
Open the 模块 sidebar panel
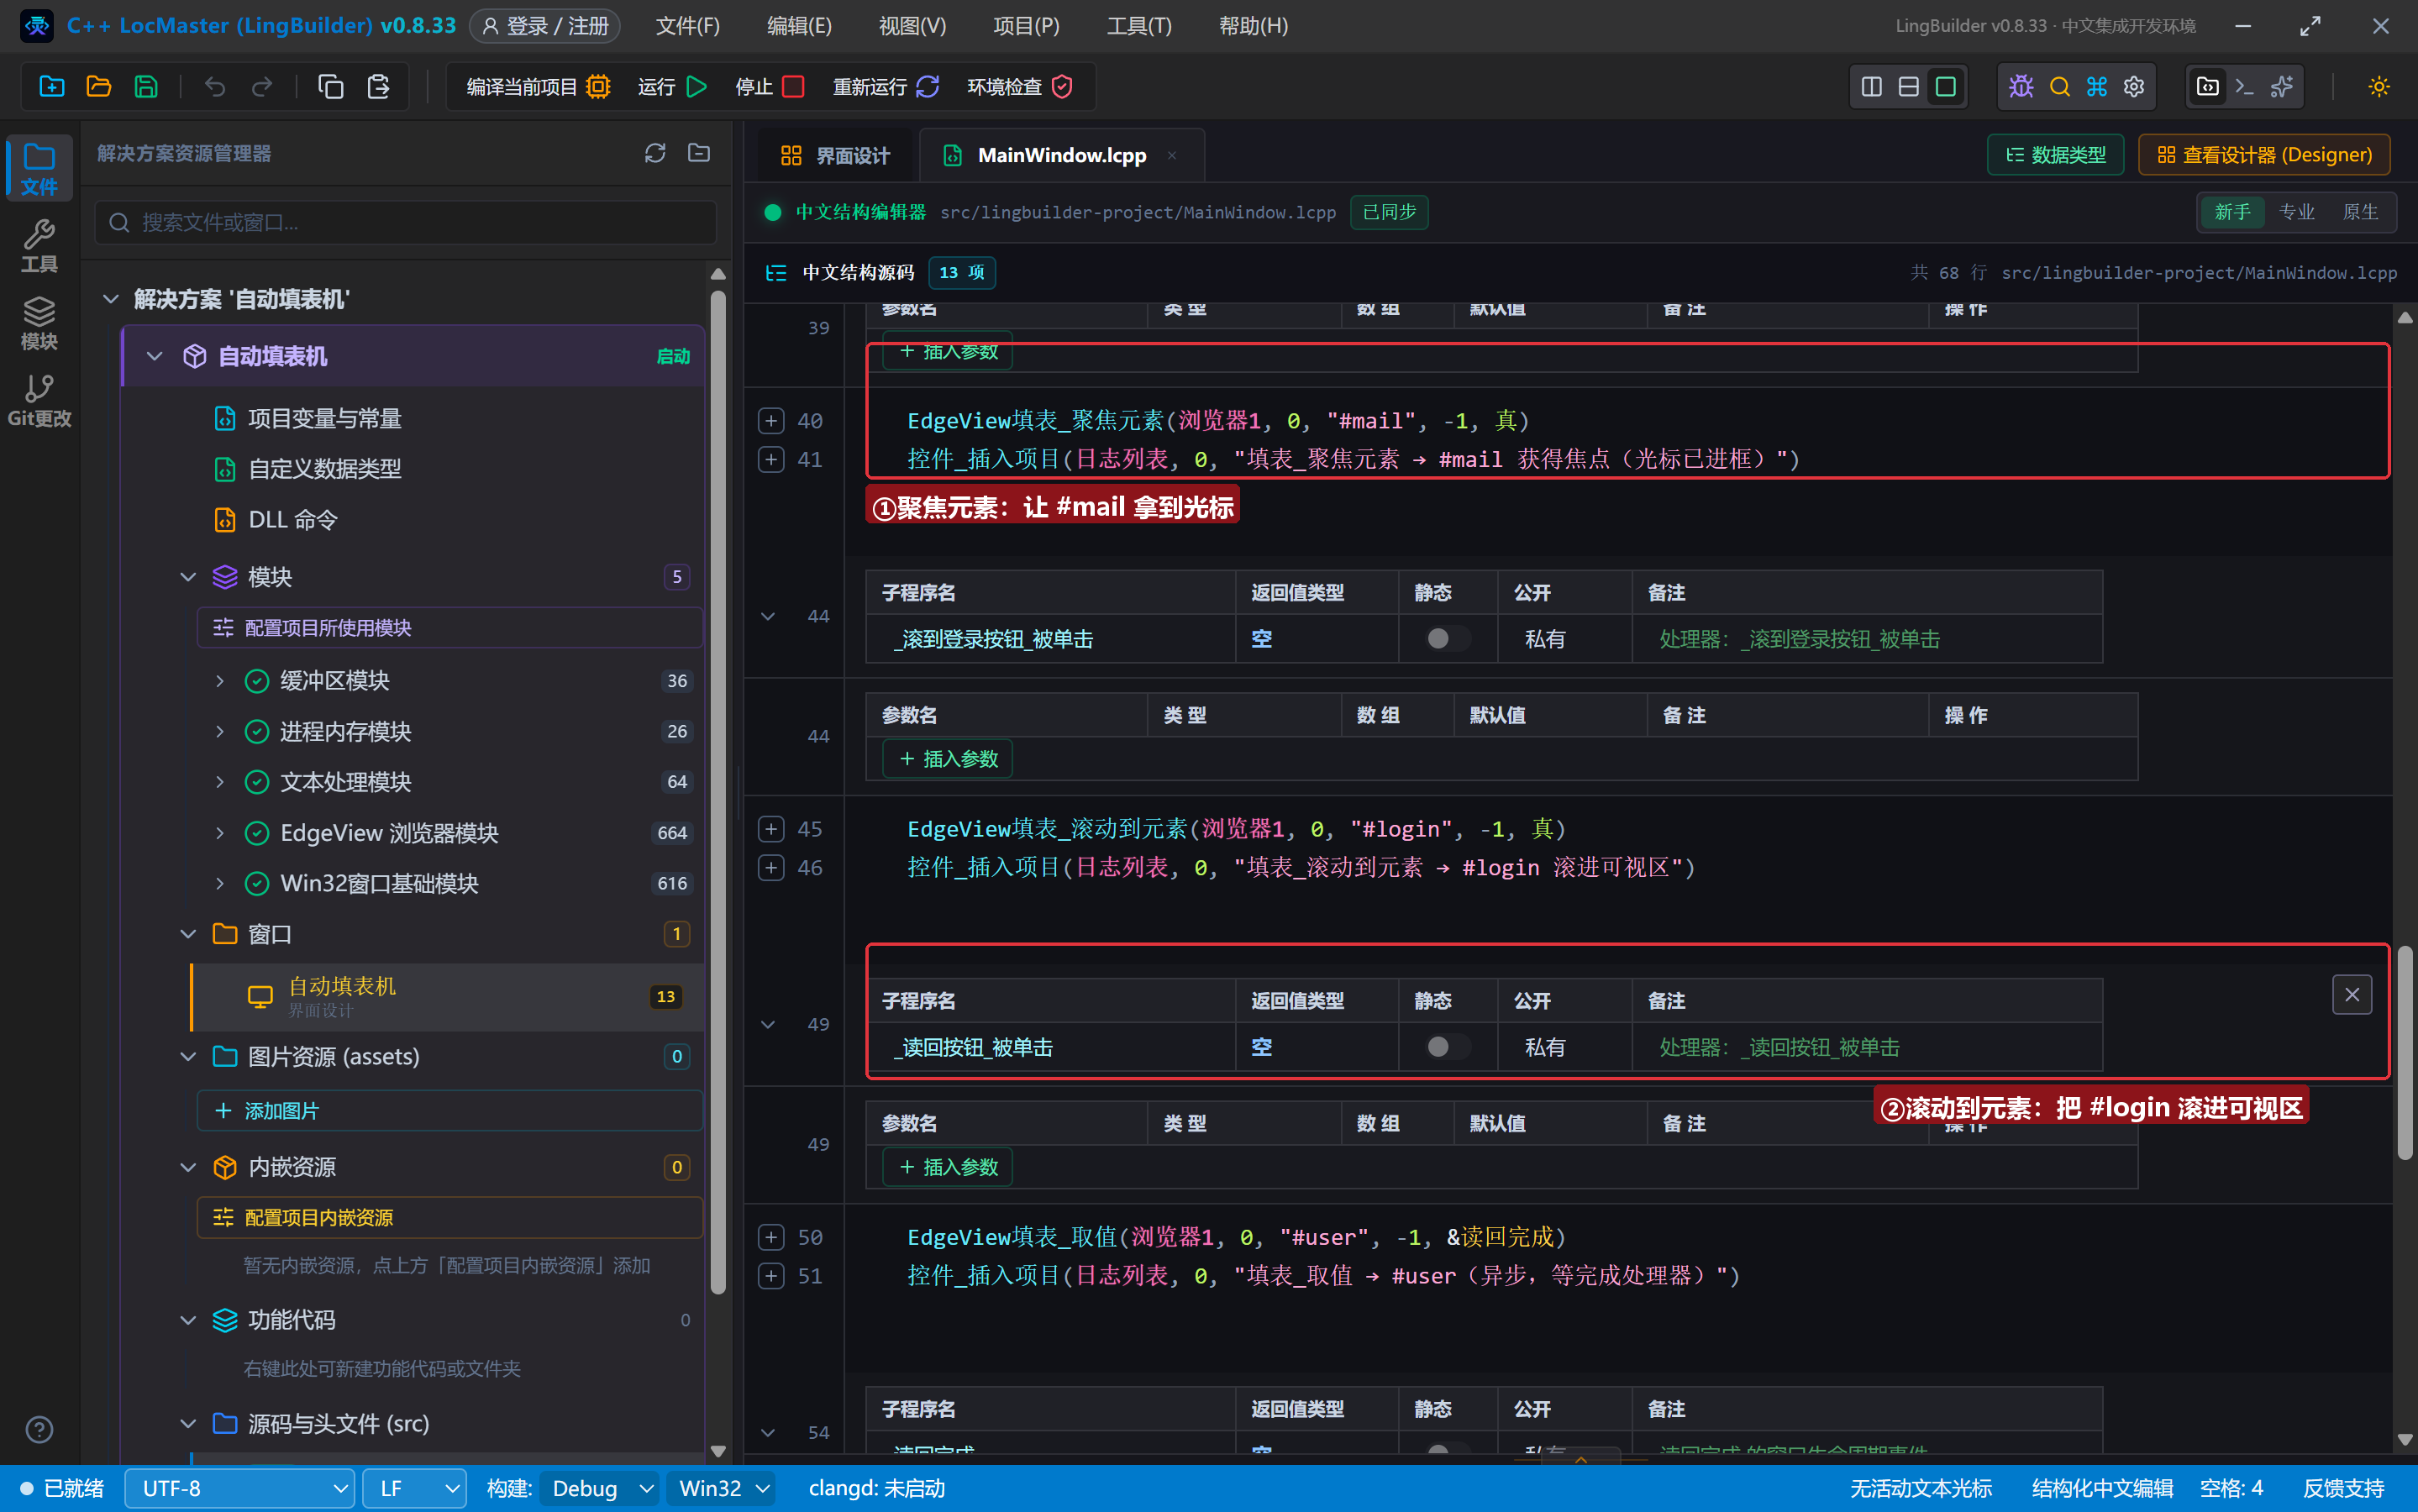click(x=39, y=323)
